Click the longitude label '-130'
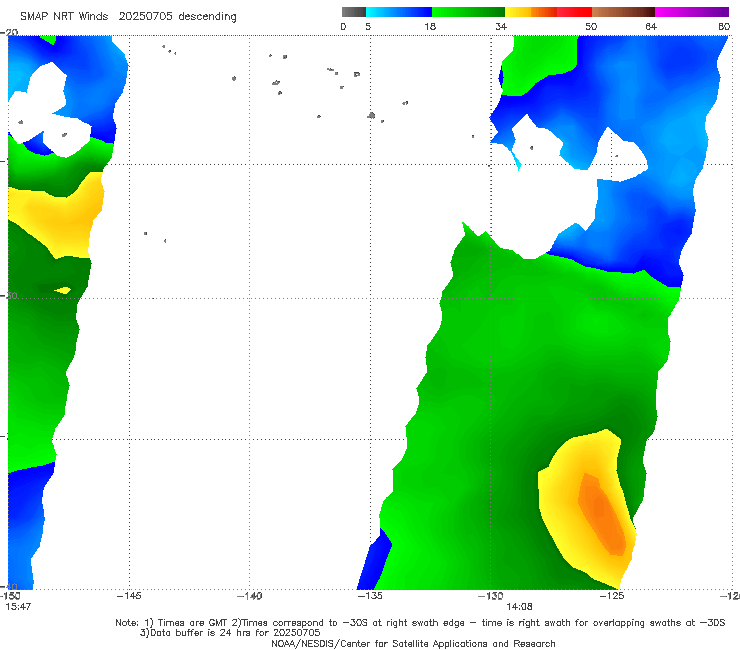Viewport: 740px width, 650px height. coord(490,596)
